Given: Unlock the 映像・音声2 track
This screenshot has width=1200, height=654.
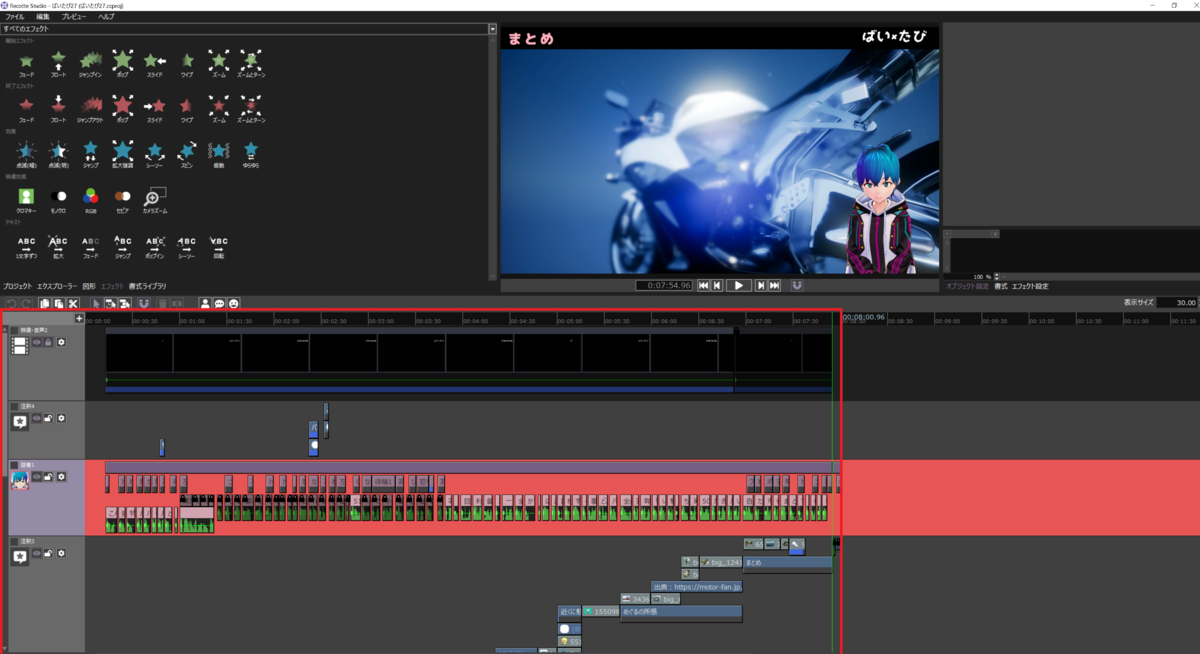Looking at the screenshot, I should (48, 342).
